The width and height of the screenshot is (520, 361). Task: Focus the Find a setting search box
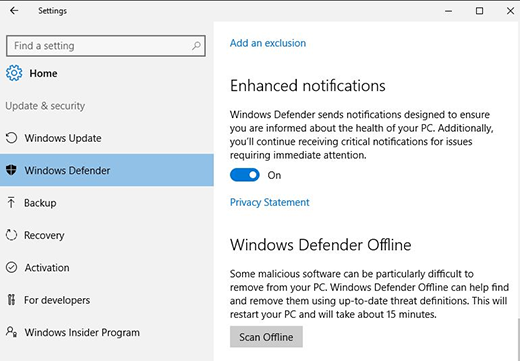pos(106,46)
